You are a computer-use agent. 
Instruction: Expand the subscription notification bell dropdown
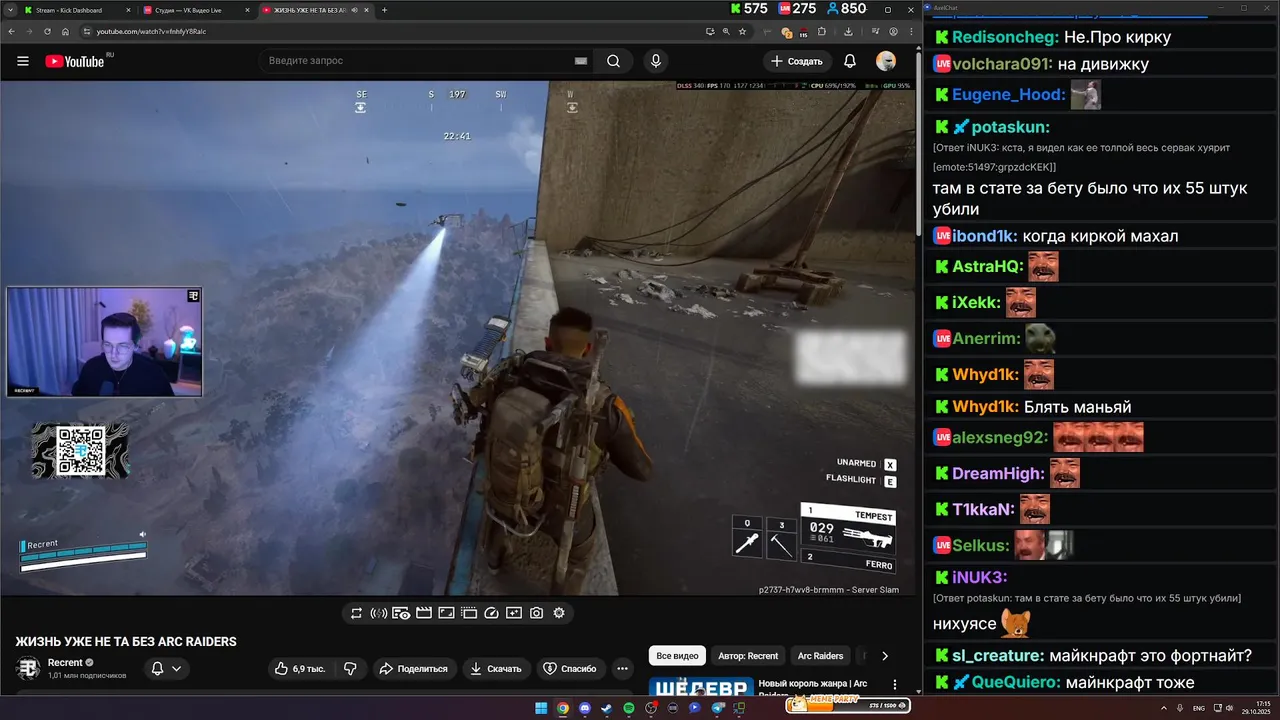click(x=166, y=668)
